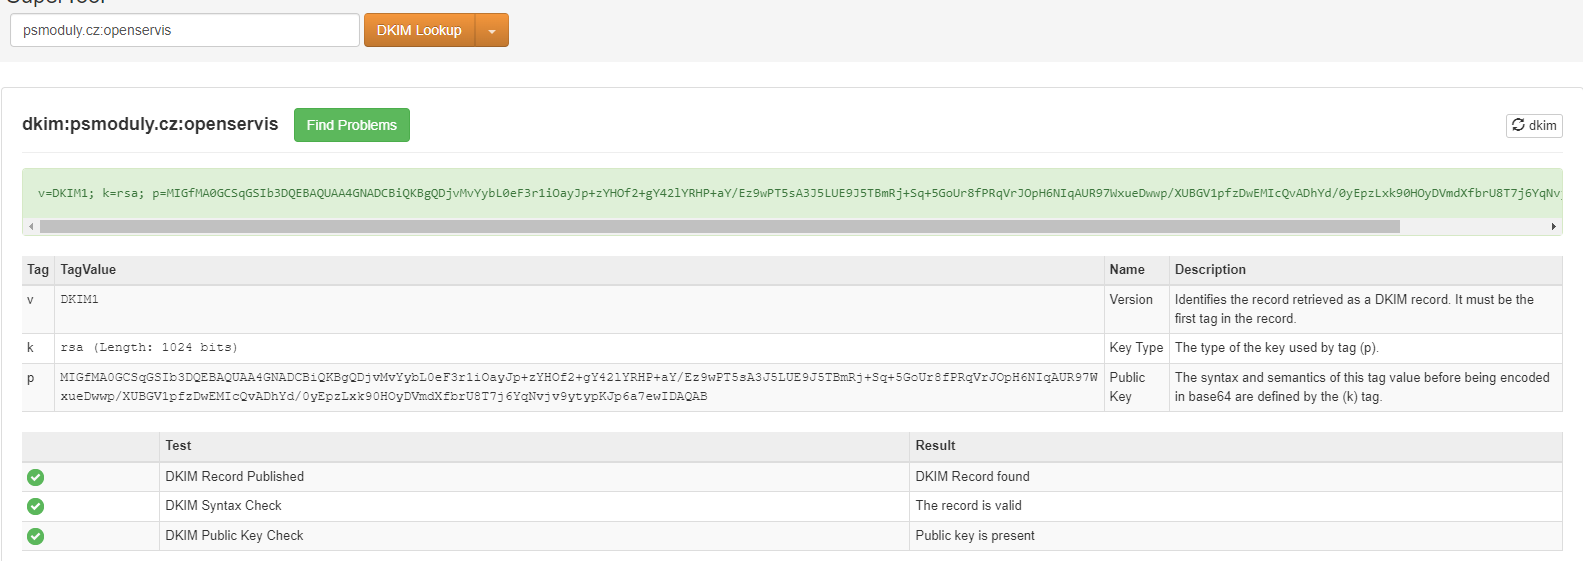Click the left arrow of the record scrollbar
1583x561 pixels.
[x=31, y=227]
